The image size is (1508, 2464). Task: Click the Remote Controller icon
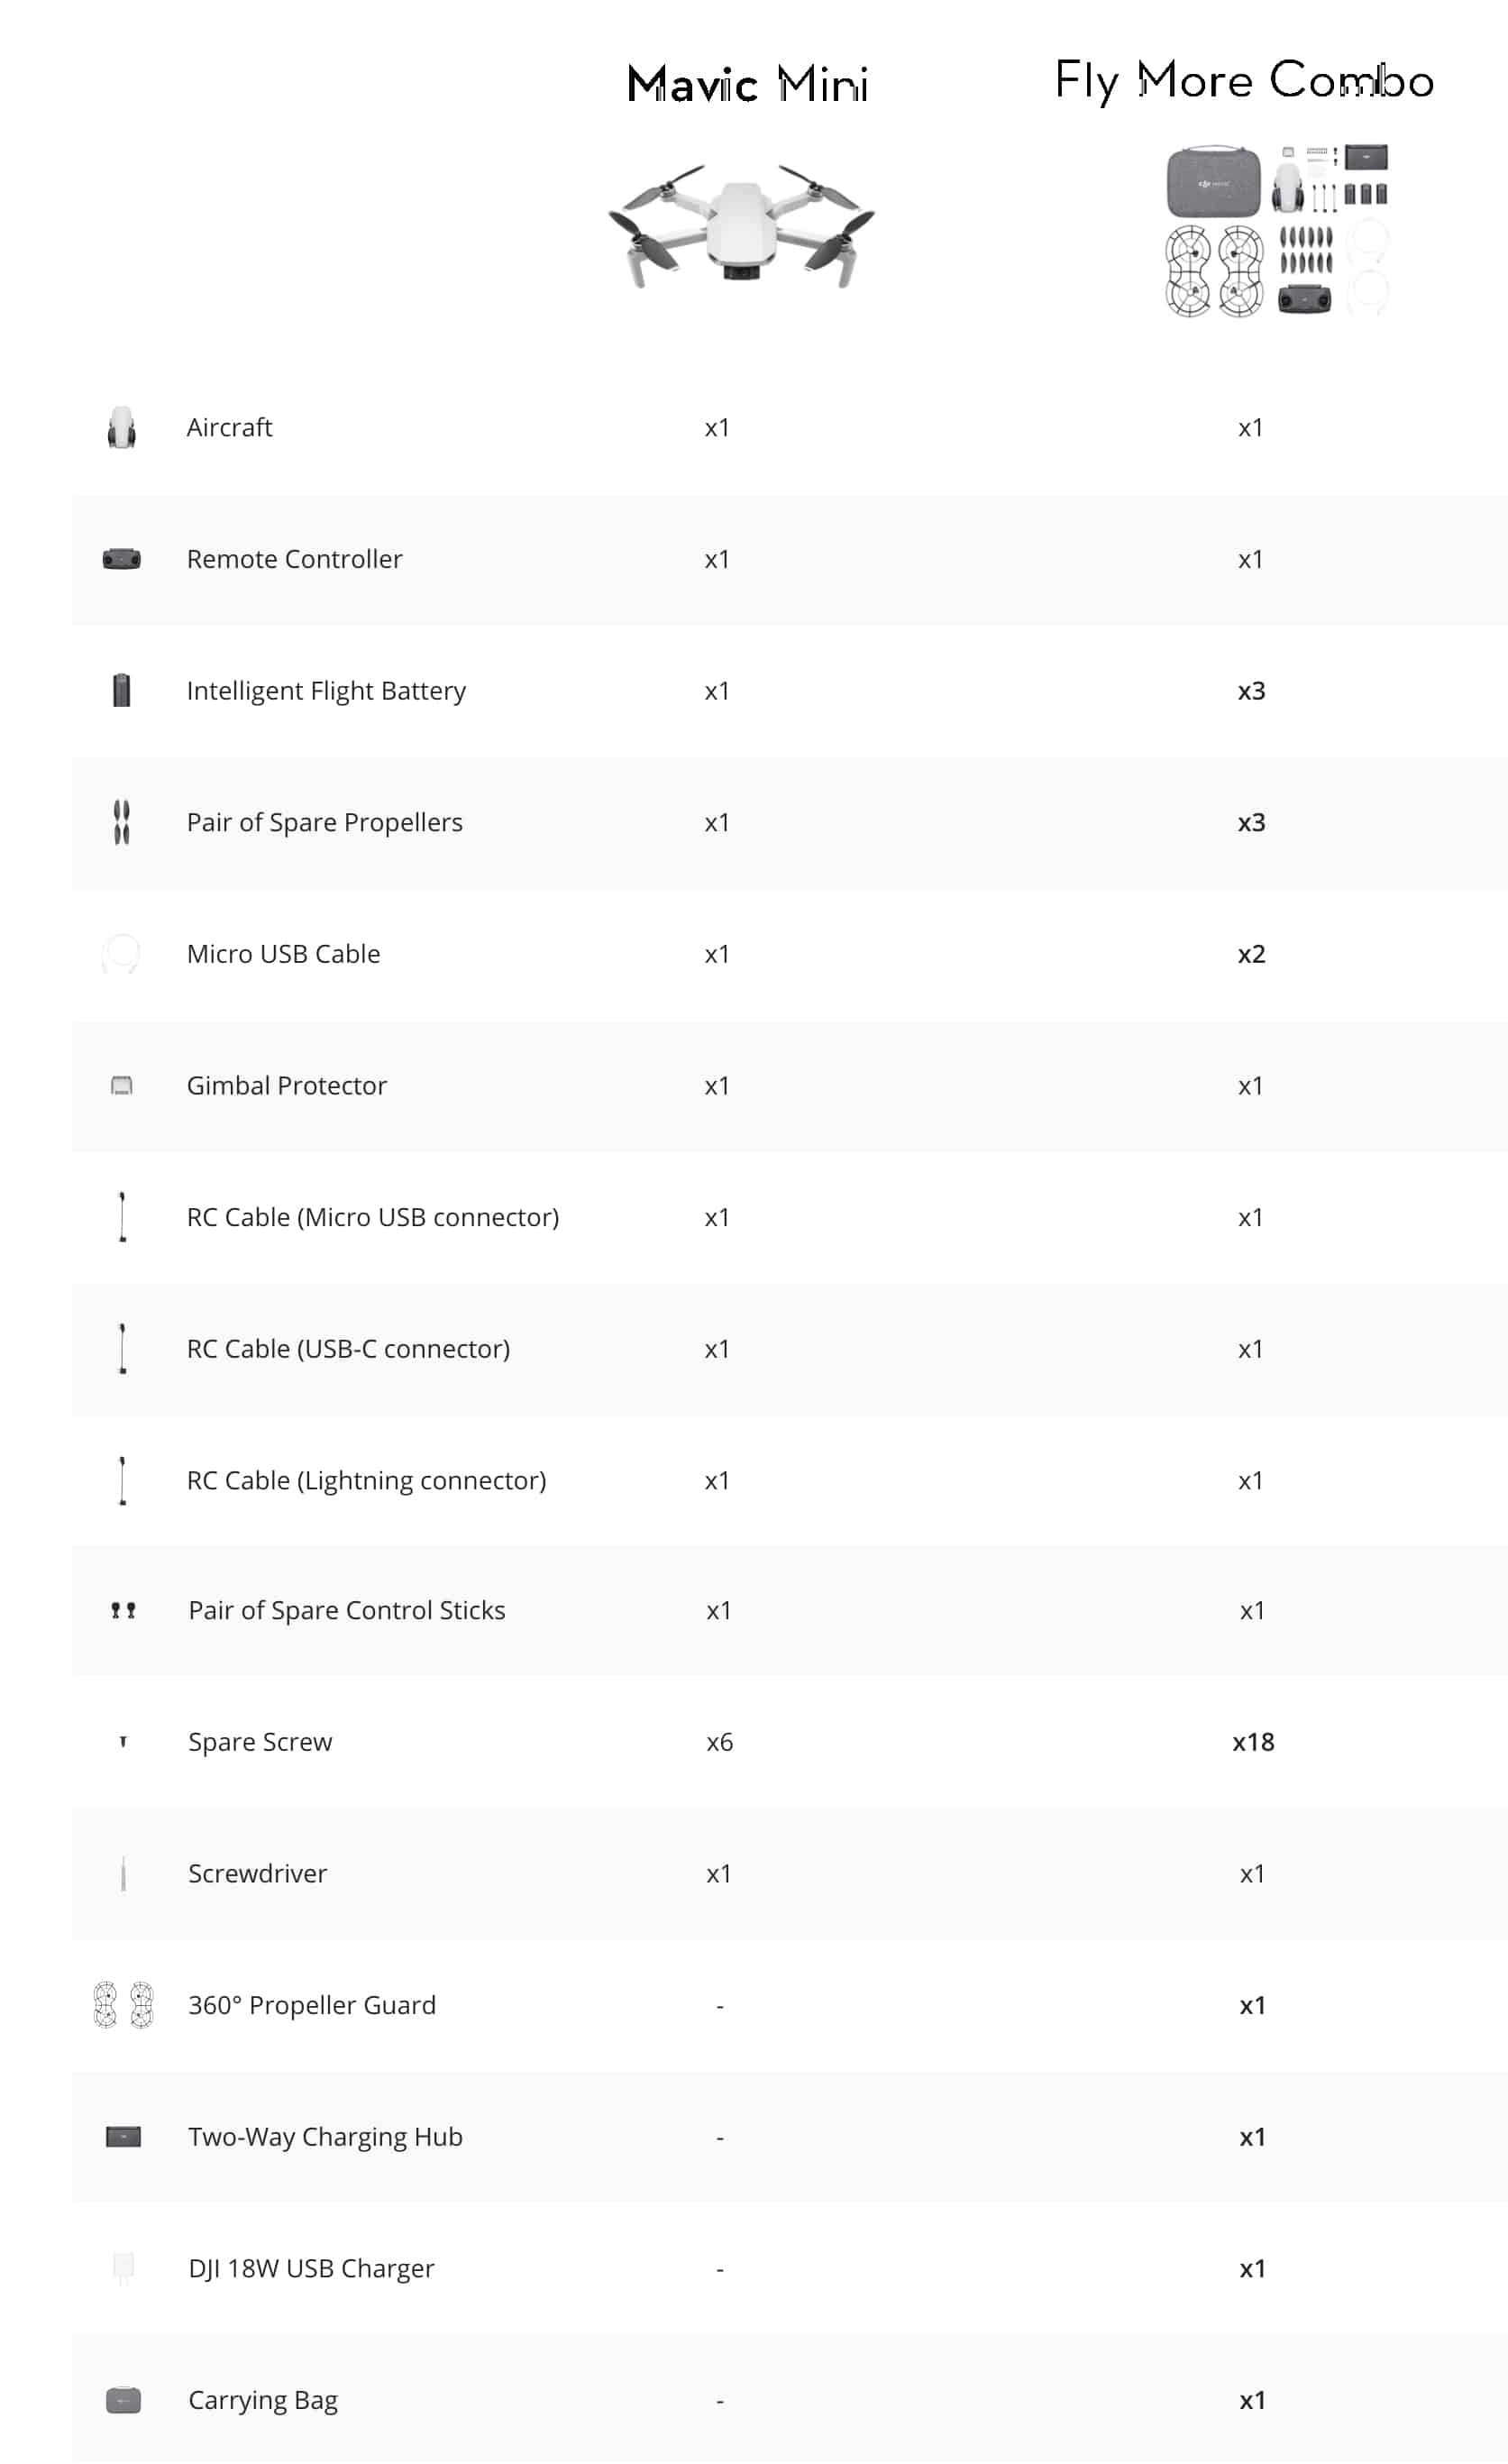click(x=122, y=559)
